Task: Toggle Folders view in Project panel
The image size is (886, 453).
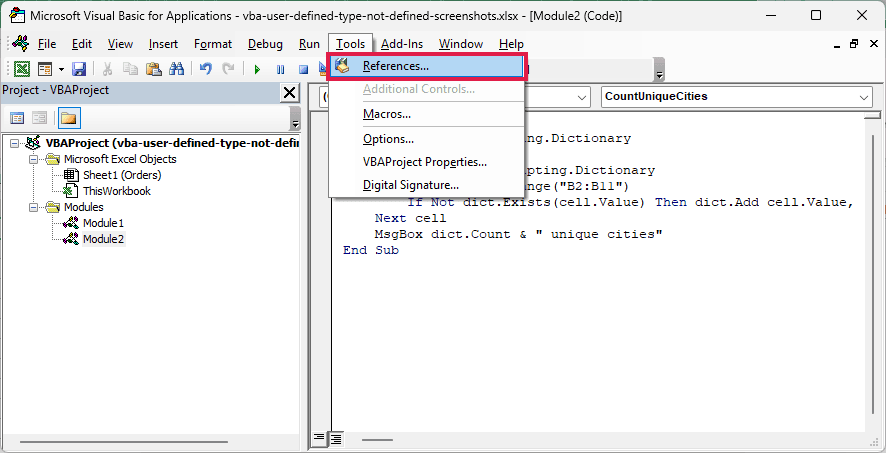Action: (x=68, y=118)
